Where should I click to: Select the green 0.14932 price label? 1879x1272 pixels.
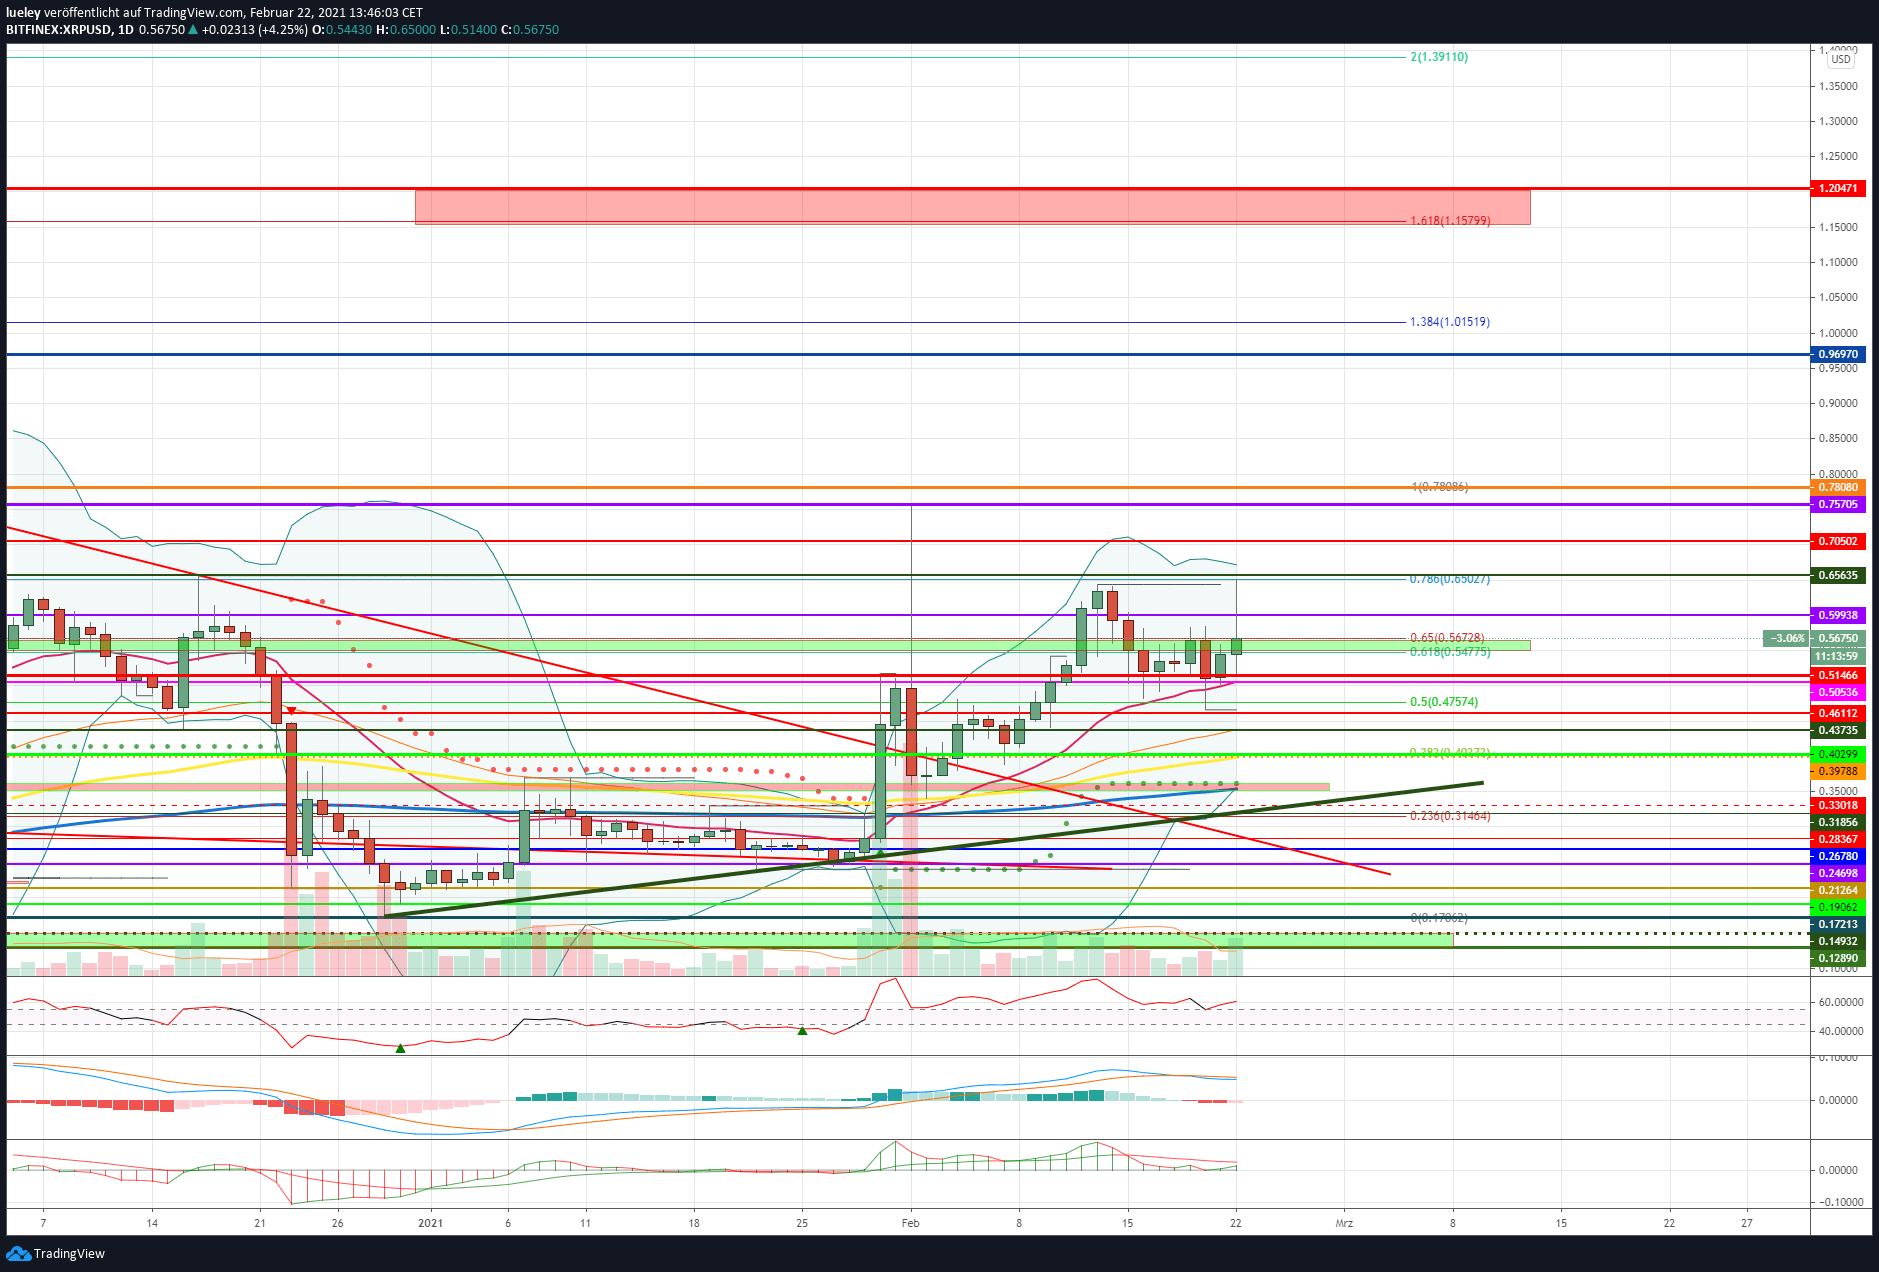[1838, 941]
